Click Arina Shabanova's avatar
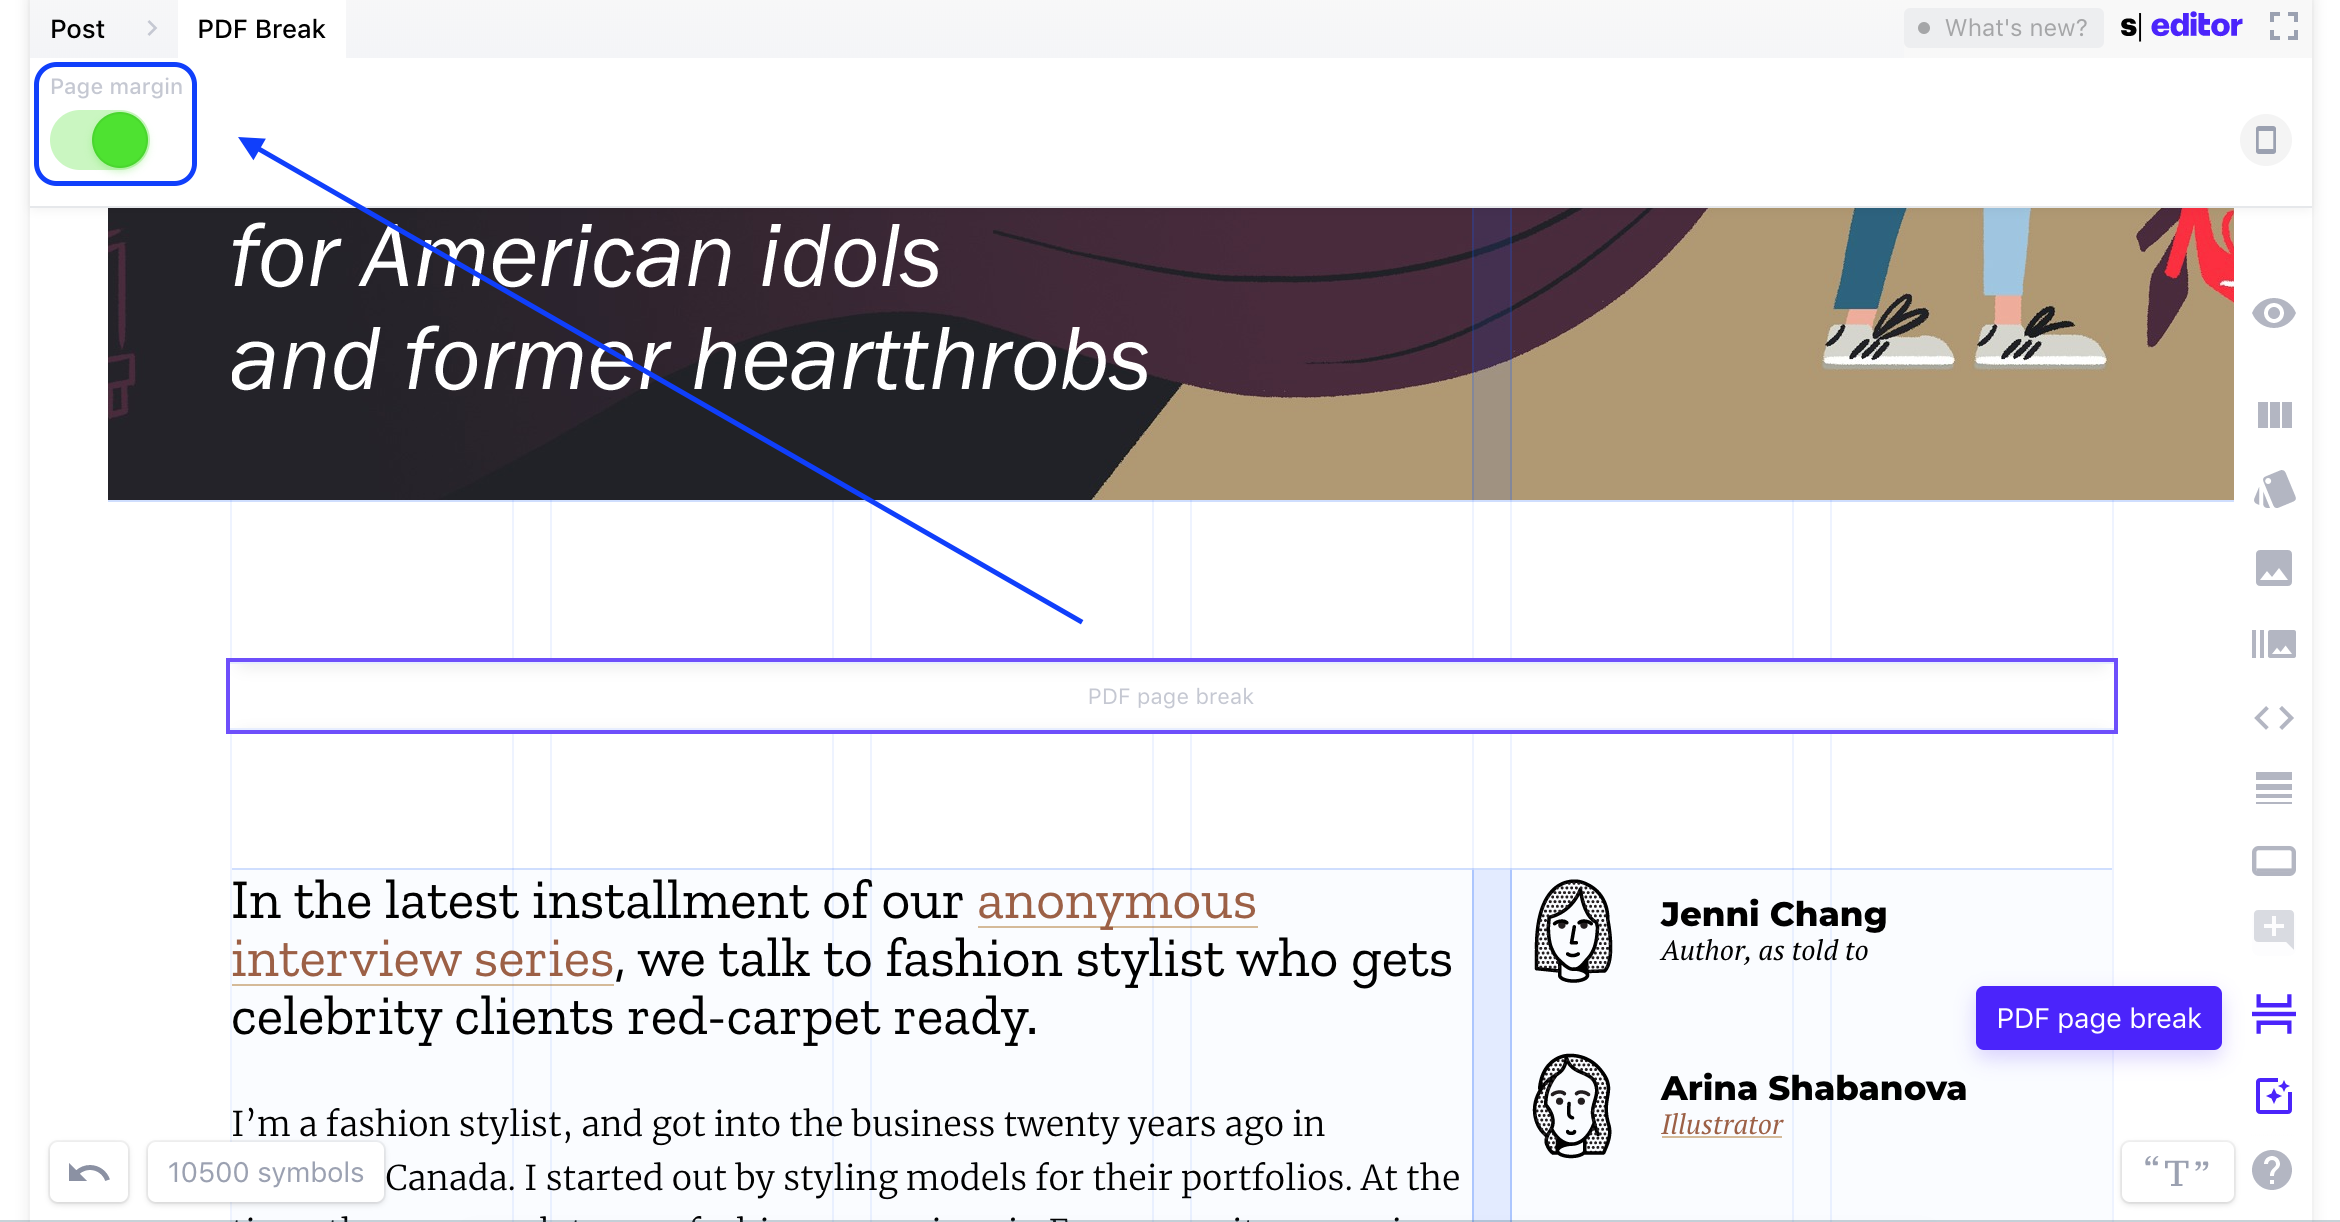The width and height of the screenshot is (2340, 1222). click(1573, 1106)
